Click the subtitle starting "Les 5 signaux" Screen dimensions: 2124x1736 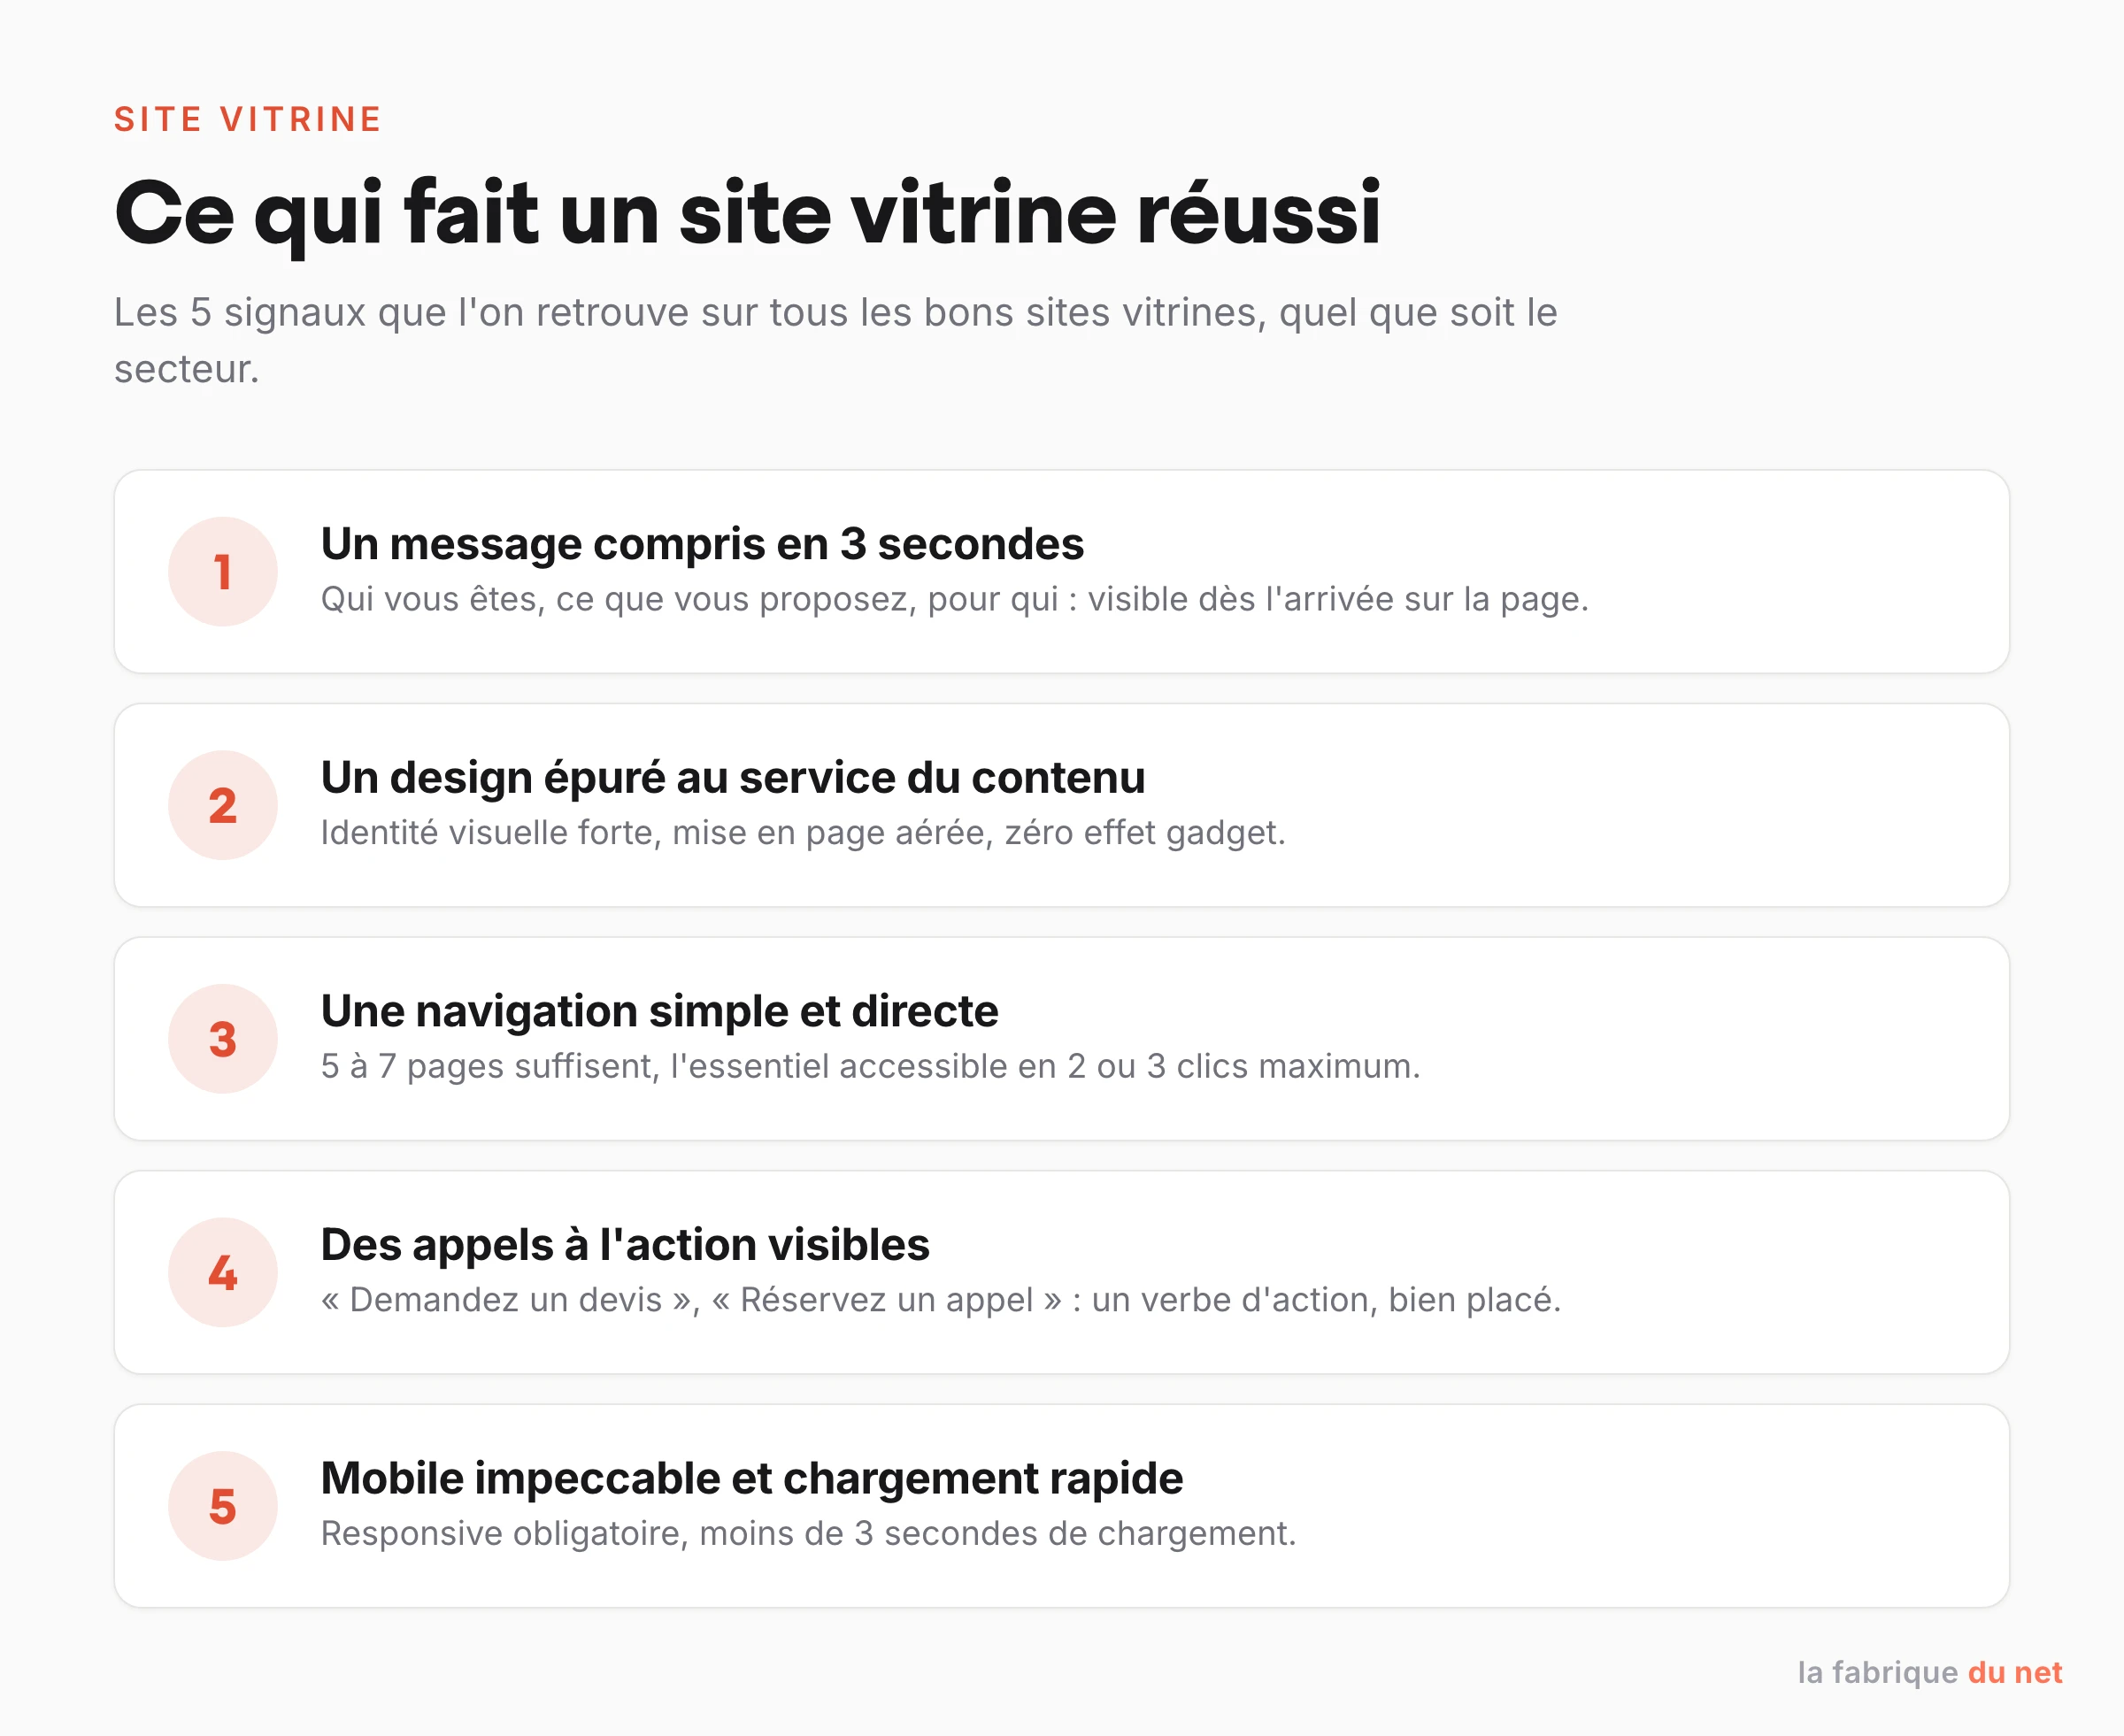click(835, 340)
